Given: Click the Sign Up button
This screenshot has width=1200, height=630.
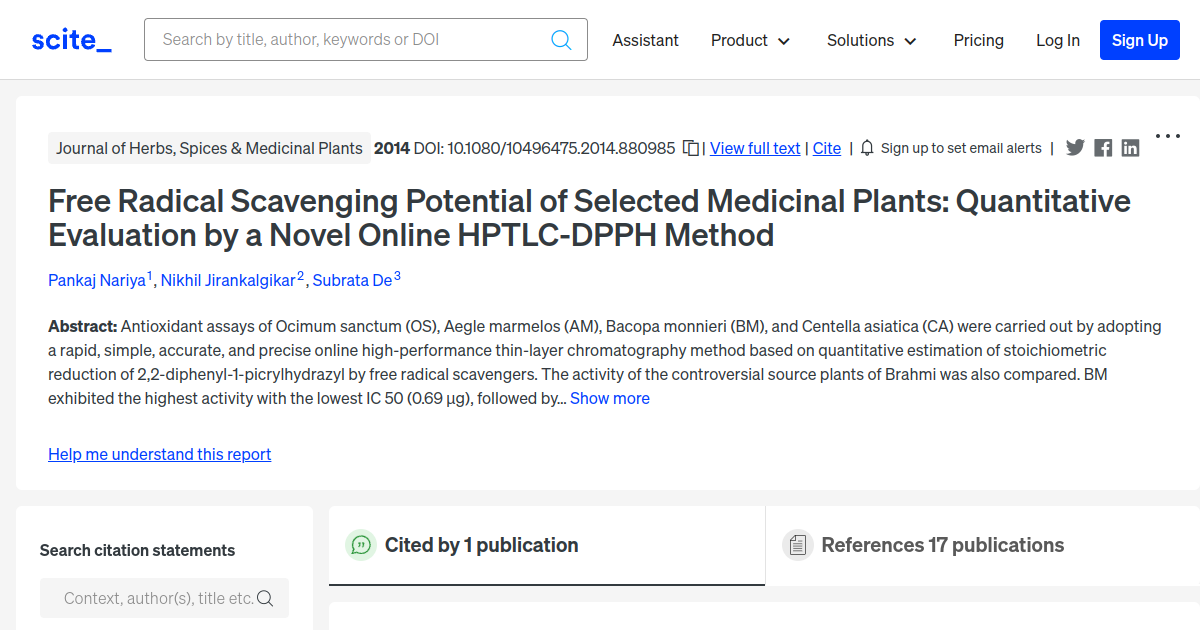Looking at the screenshot, I should pyautogui.click(x=1139, y=40).
